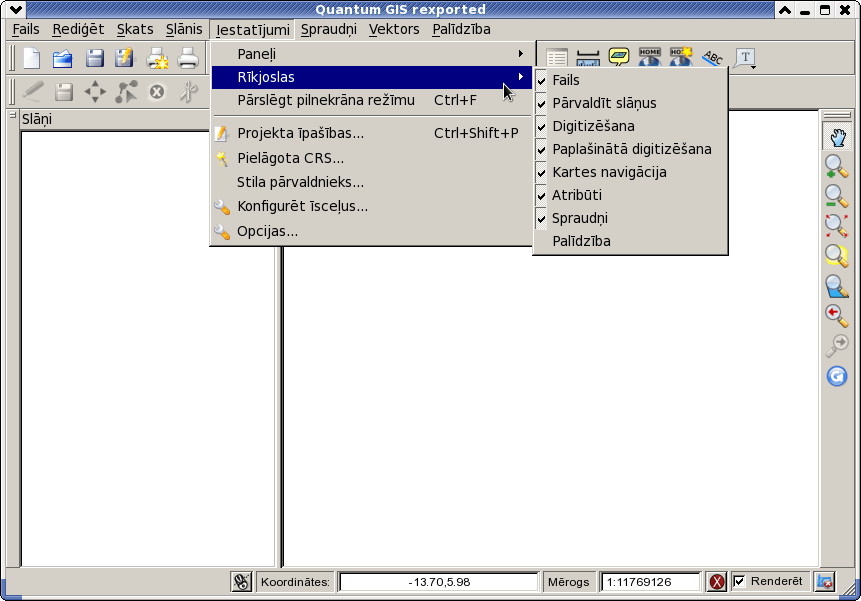
Task: Close the open Iestatījumi menu
Action: [x=253, y=30]
